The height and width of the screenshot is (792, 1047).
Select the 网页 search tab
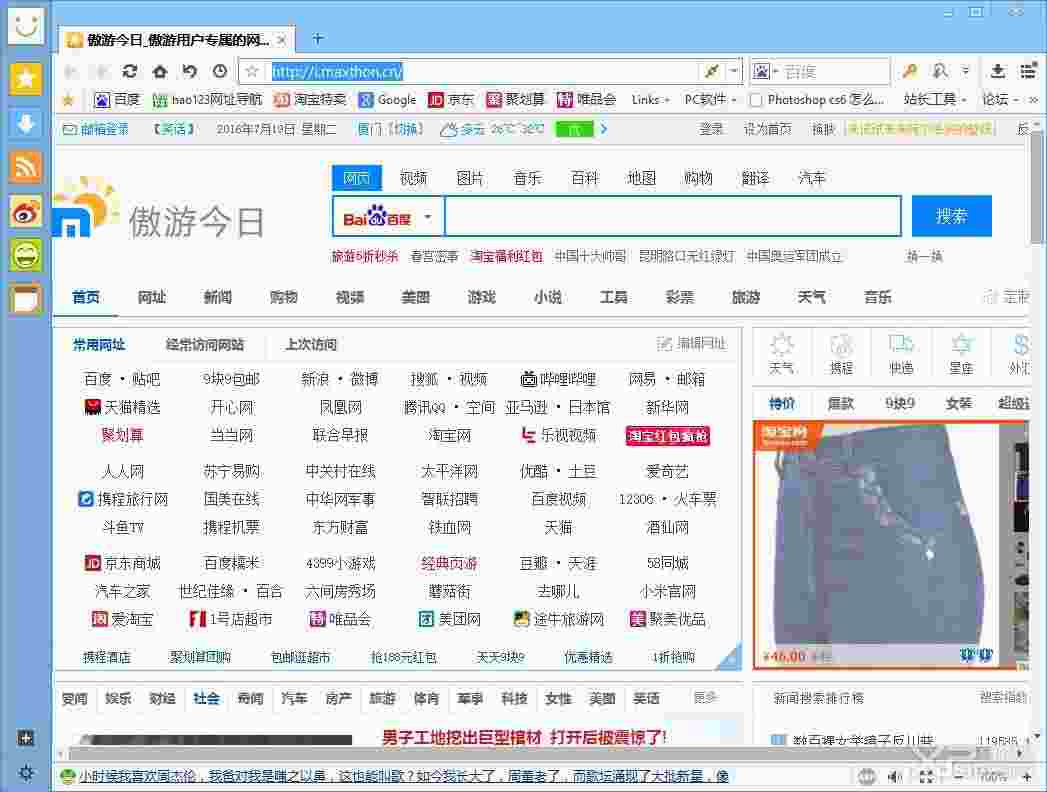click(x=357, y=178)
